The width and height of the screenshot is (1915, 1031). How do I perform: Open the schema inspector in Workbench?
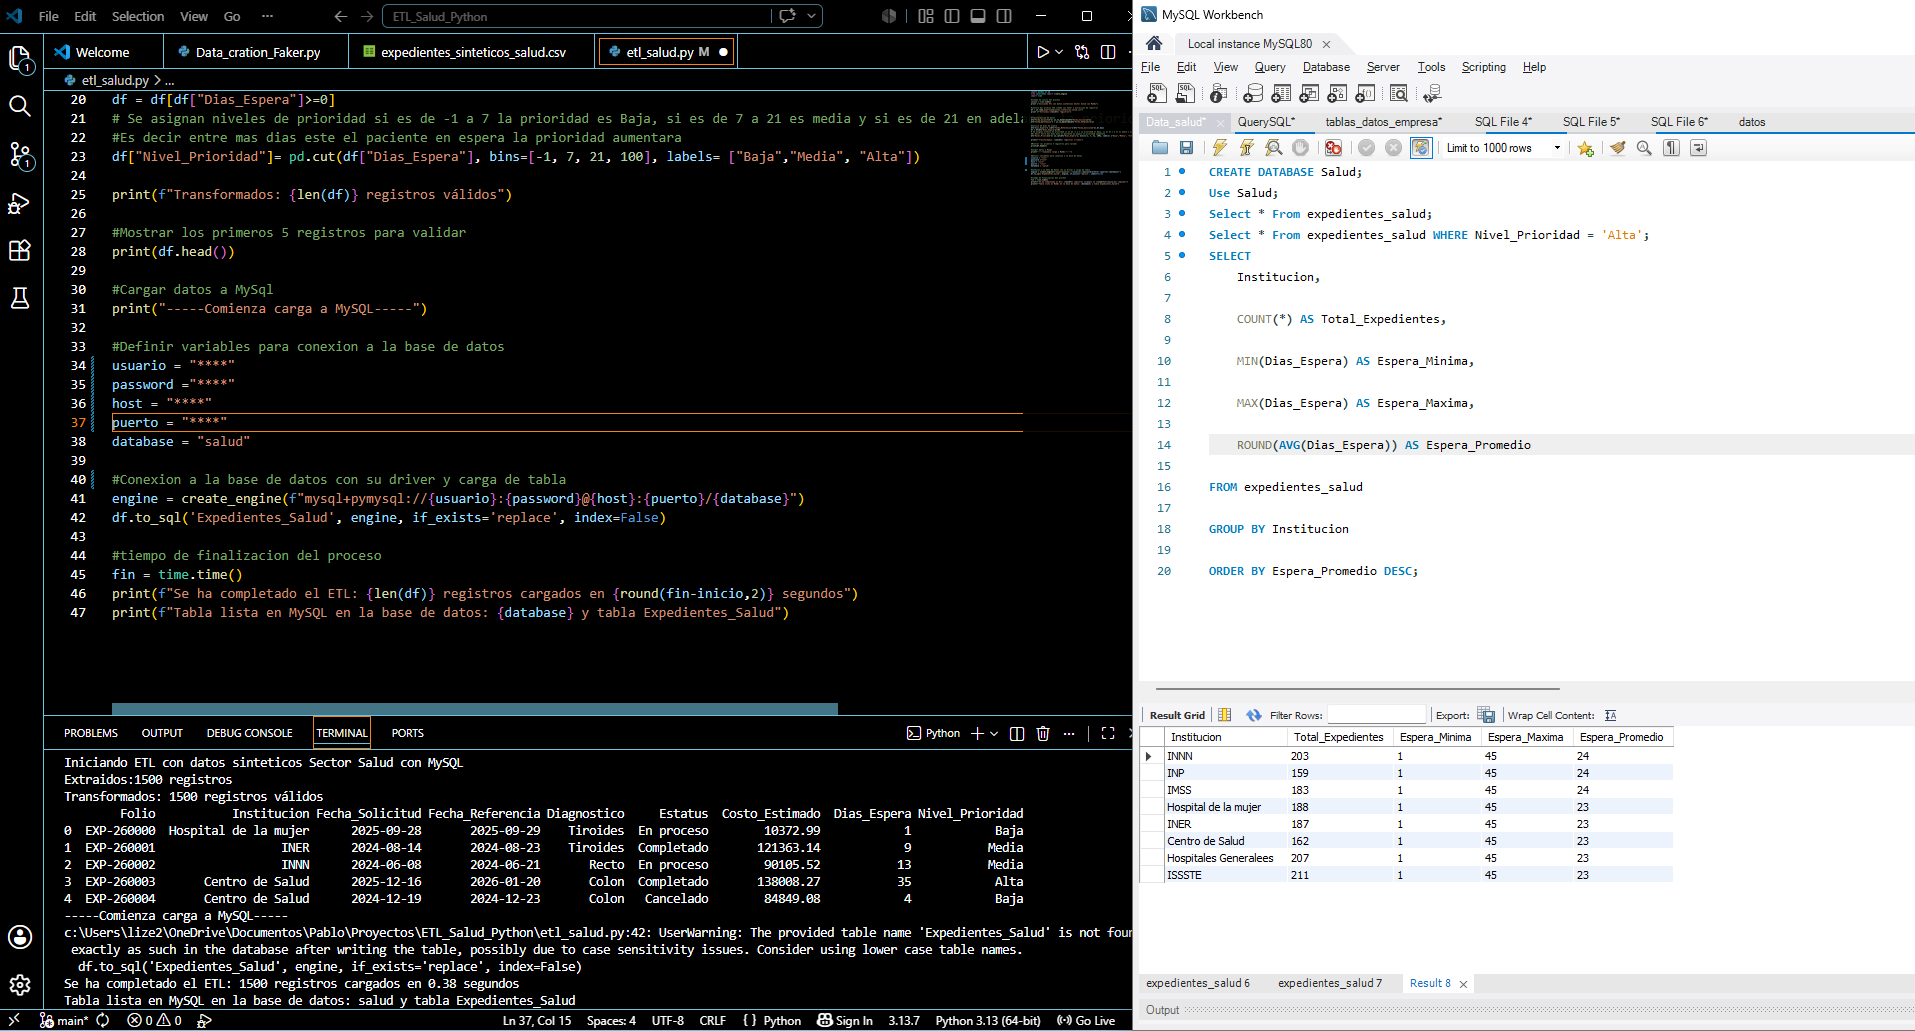pyautogui.click(x=1218, y=93)
